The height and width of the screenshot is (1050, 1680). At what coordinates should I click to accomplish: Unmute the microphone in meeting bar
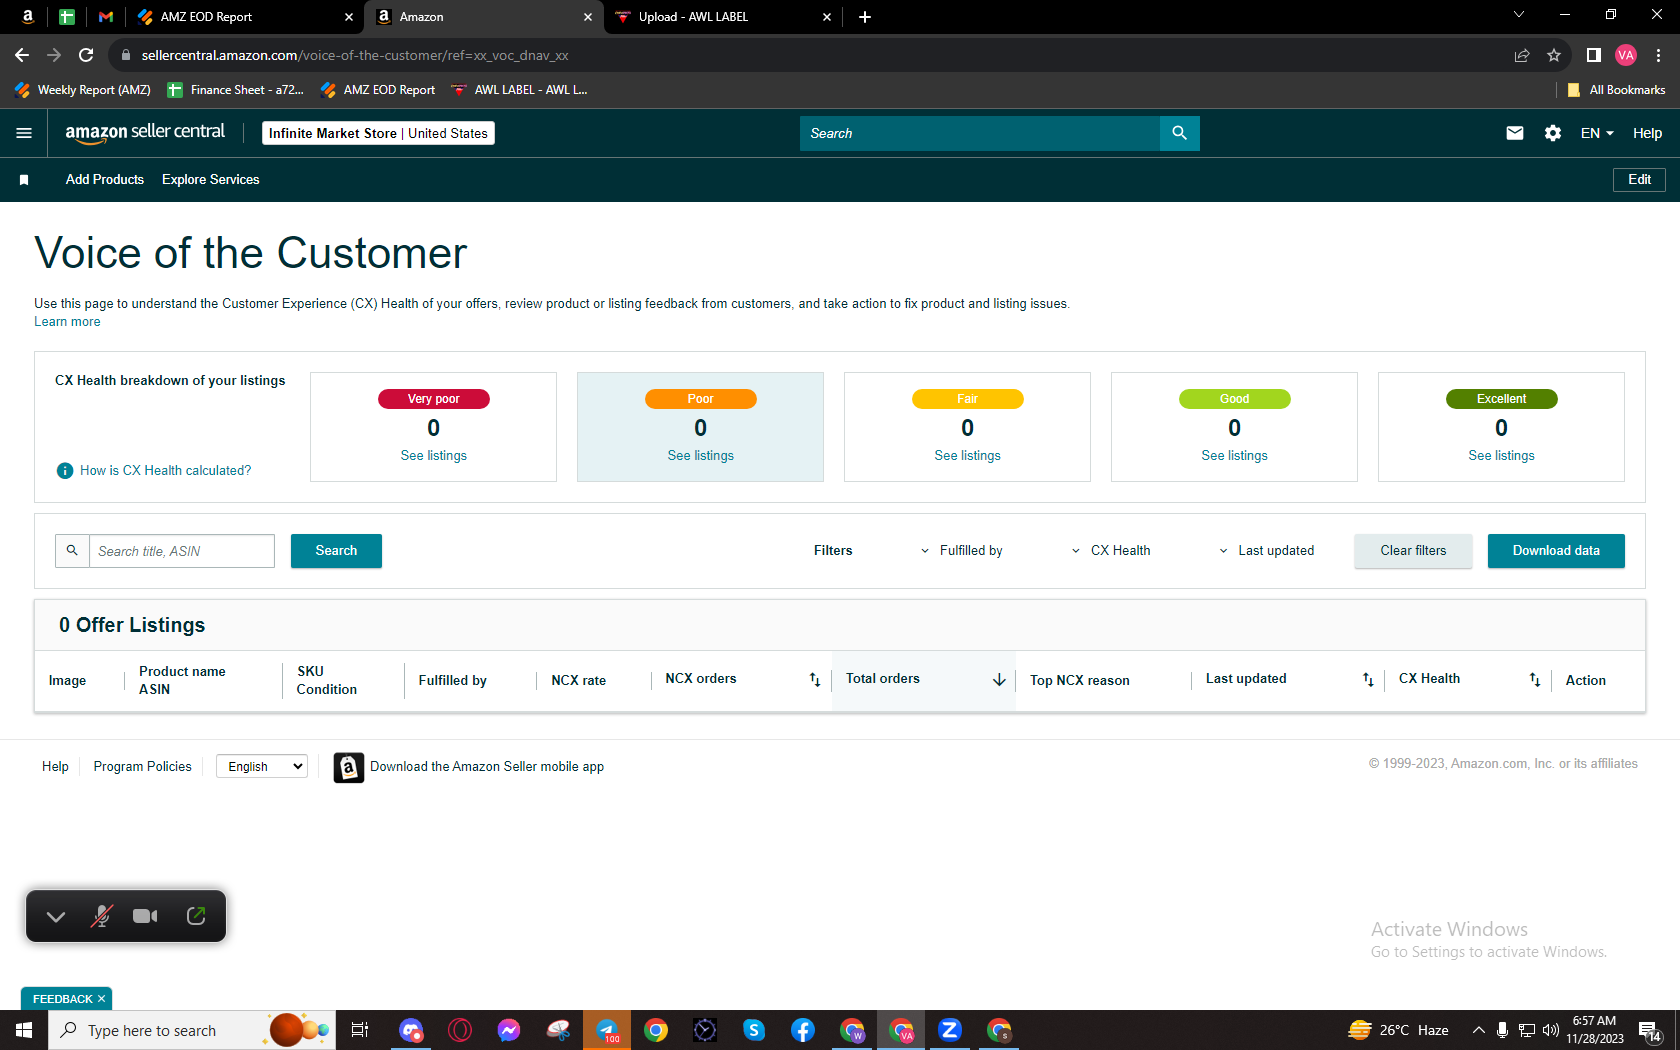(101, 916)
